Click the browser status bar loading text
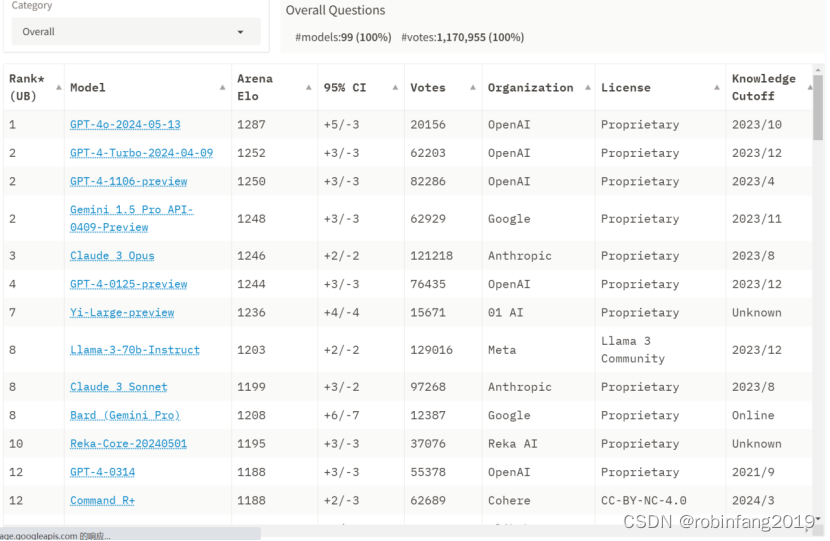 (x=55, y=536)
